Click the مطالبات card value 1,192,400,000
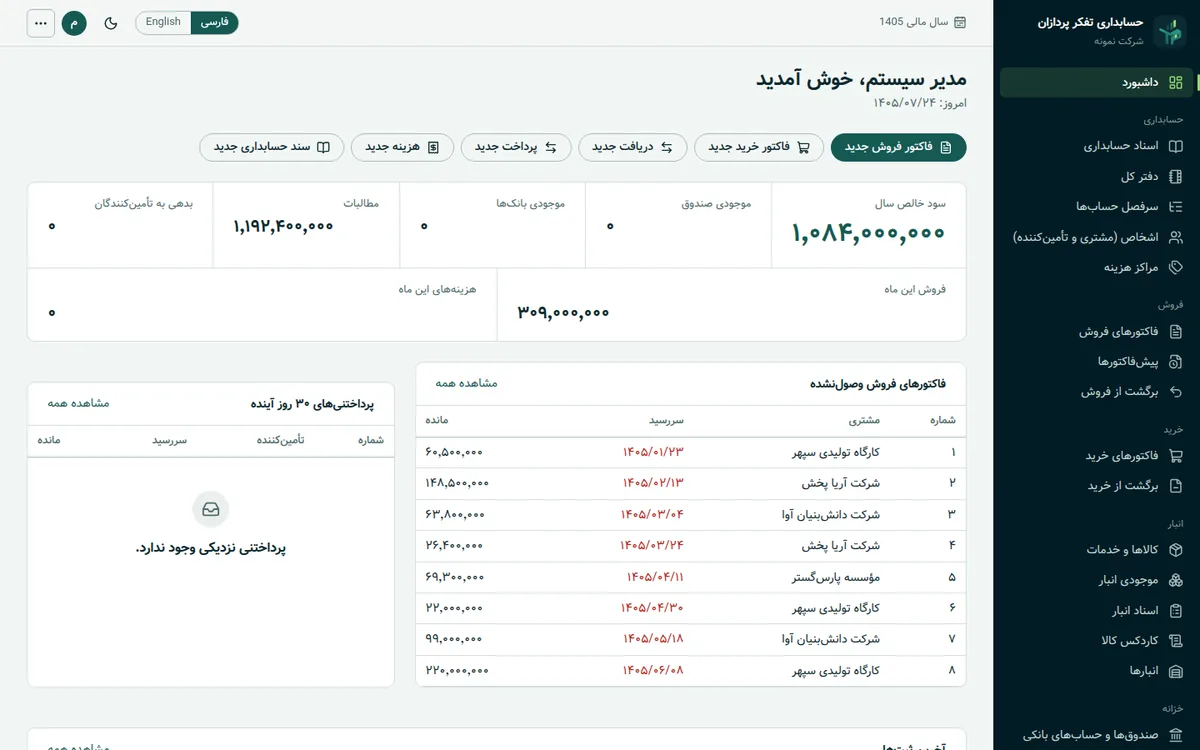 click(x=283, y=226)
